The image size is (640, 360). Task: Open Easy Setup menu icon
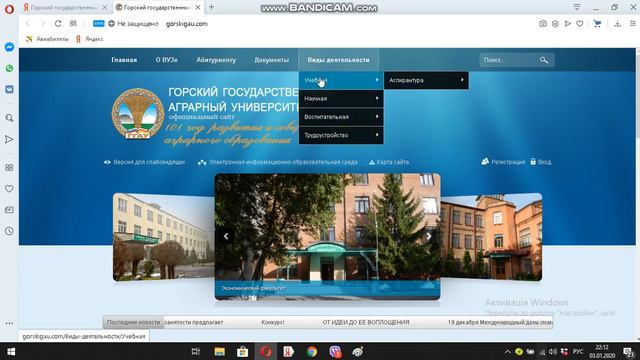click(633, 24)
